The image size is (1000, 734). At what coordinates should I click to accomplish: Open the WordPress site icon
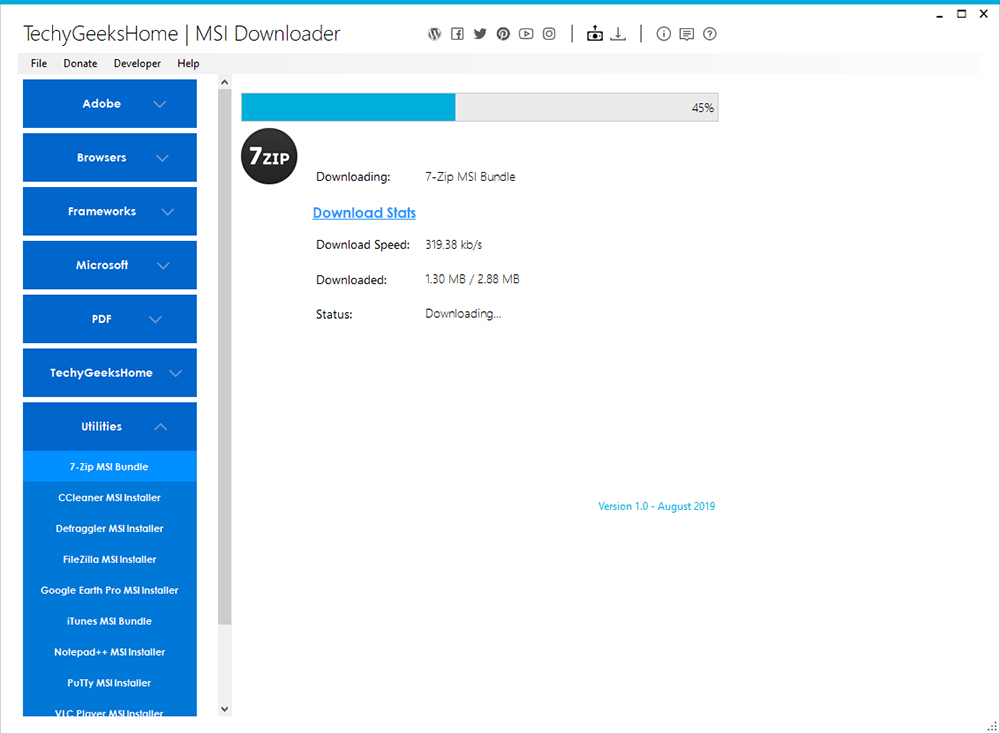click(x=434, y=34)
